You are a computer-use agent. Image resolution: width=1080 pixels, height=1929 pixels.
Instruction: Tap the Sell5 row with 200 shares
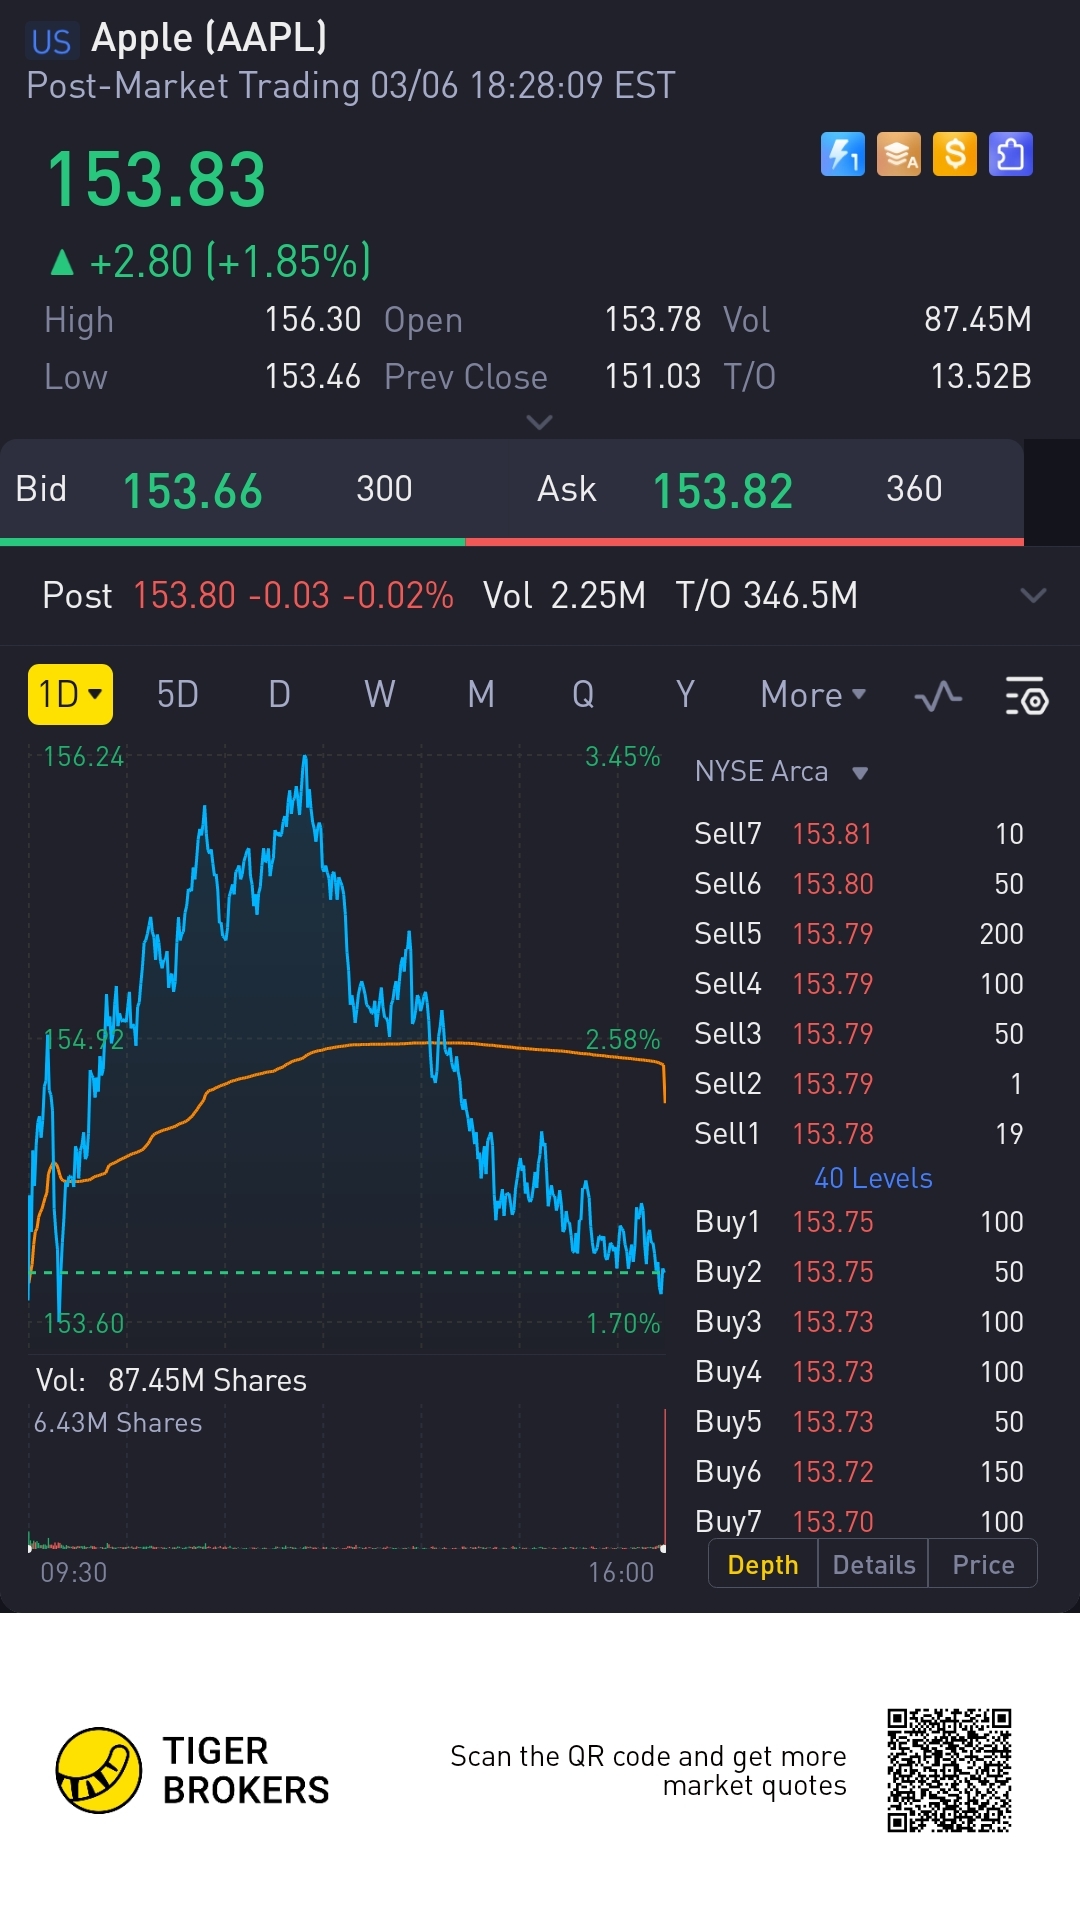859,934
